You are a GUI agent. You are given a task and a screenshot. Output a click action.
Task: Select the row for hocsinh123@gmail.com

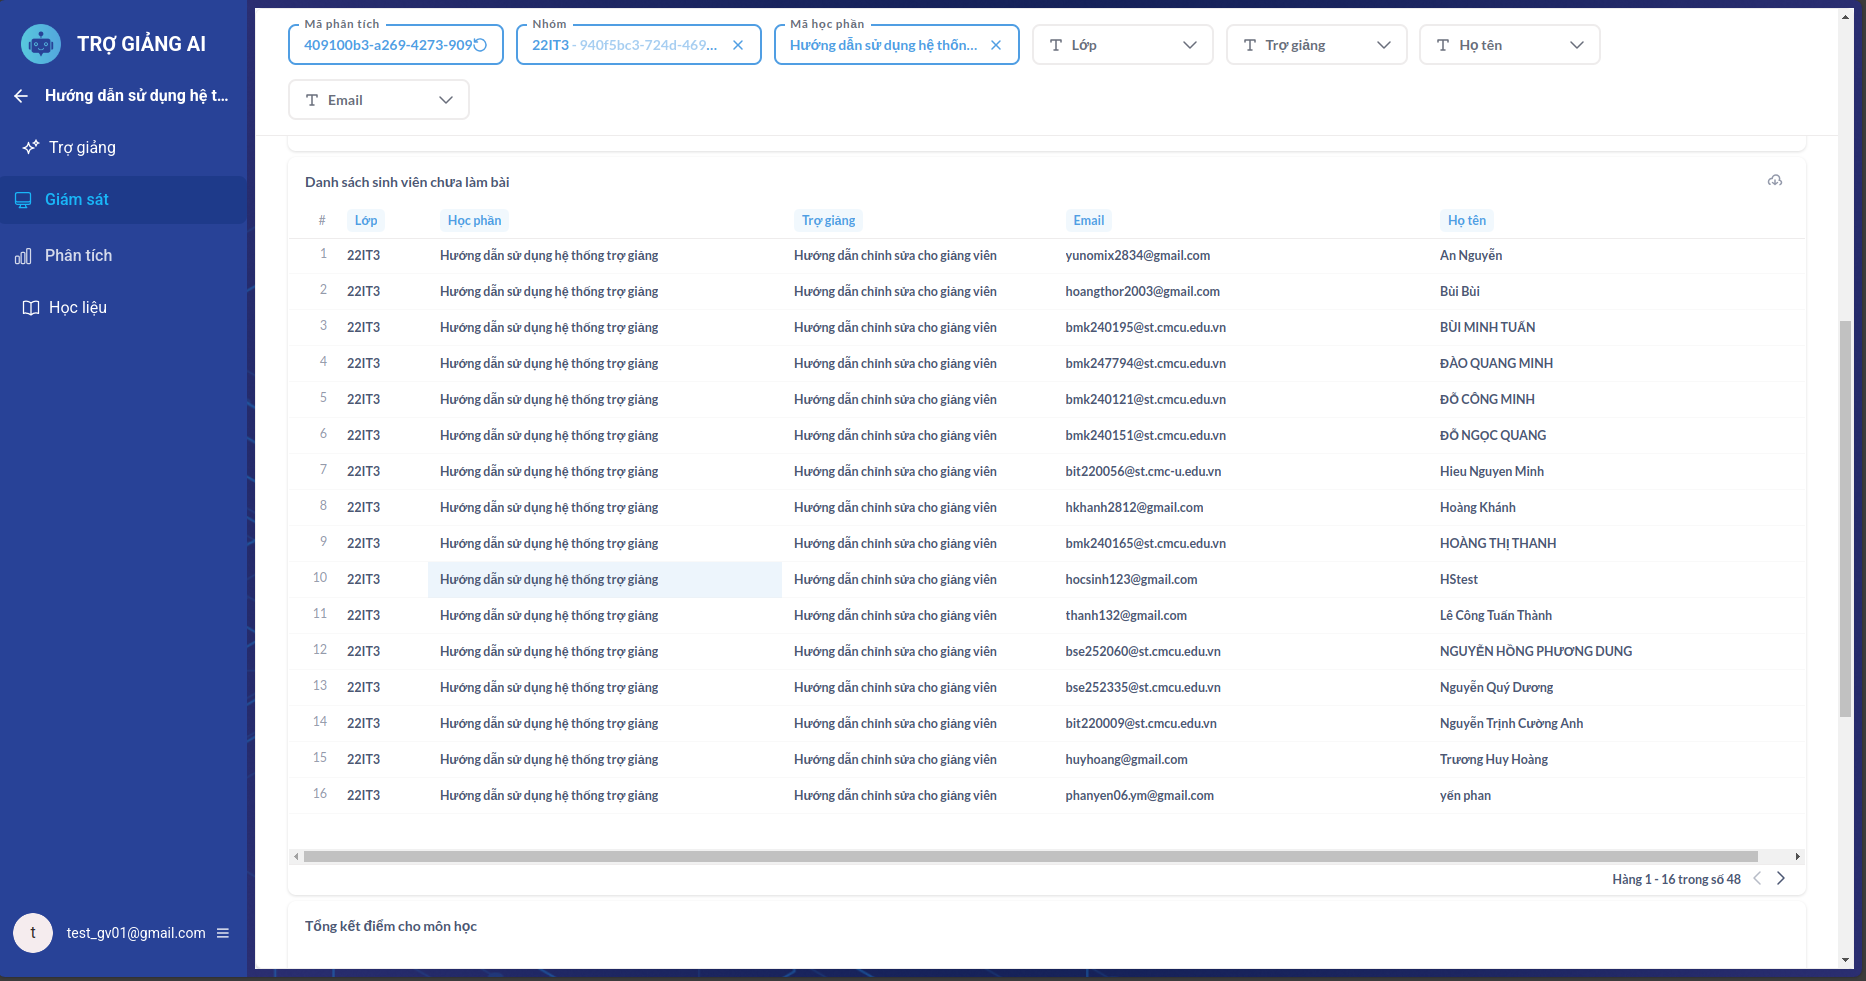pos(1131,580)
